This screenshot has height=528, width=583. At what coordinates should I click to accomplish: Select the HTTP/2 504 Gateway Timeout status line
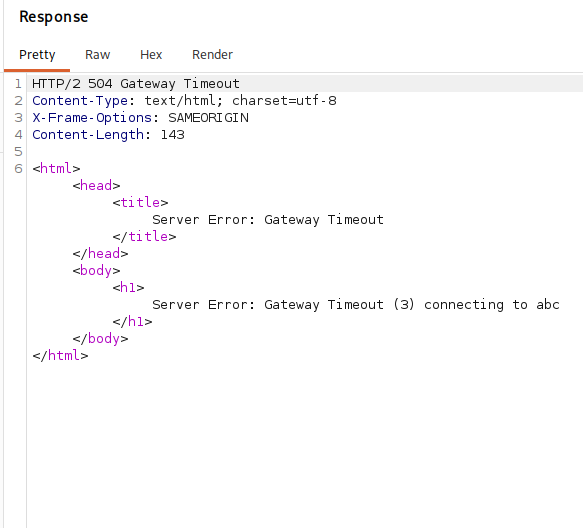[136, 84]
